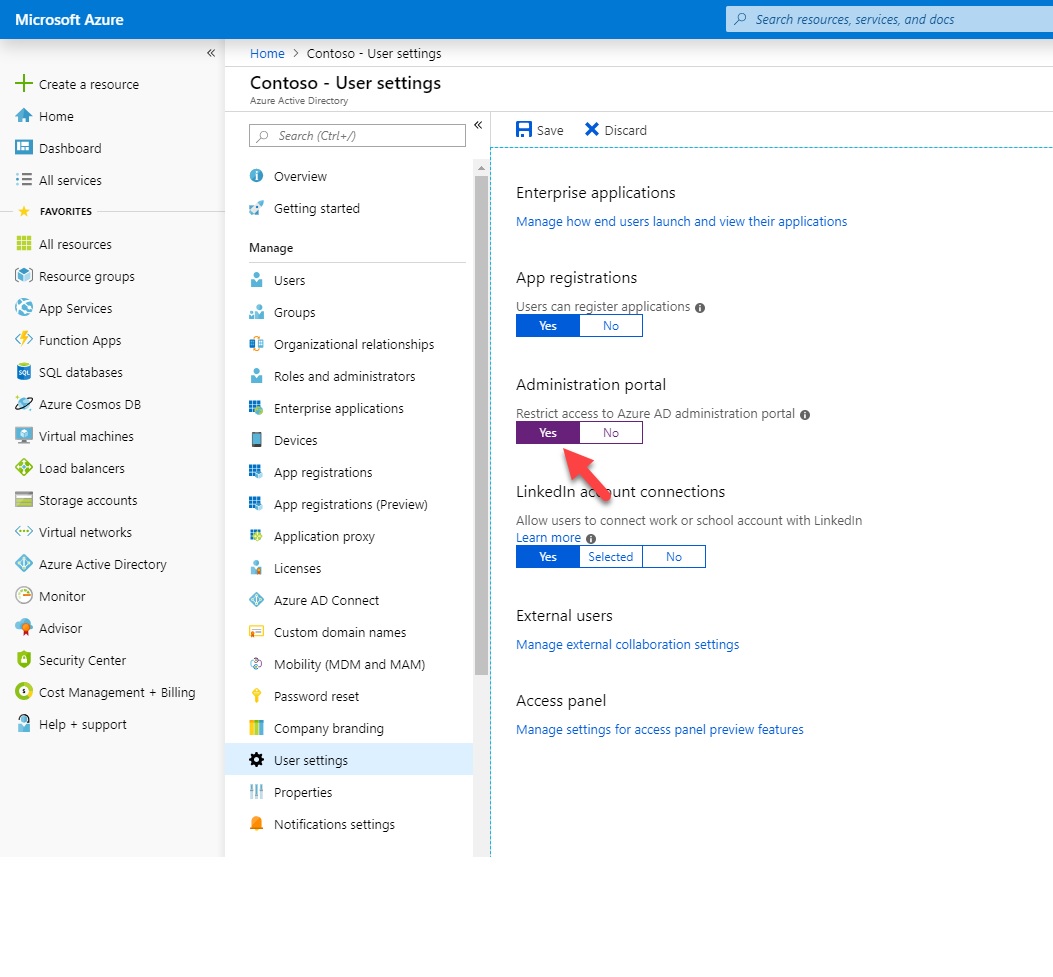The image size is (1053, 977).
Task: Click the Overview info icon
Action: tap(257, 176)
